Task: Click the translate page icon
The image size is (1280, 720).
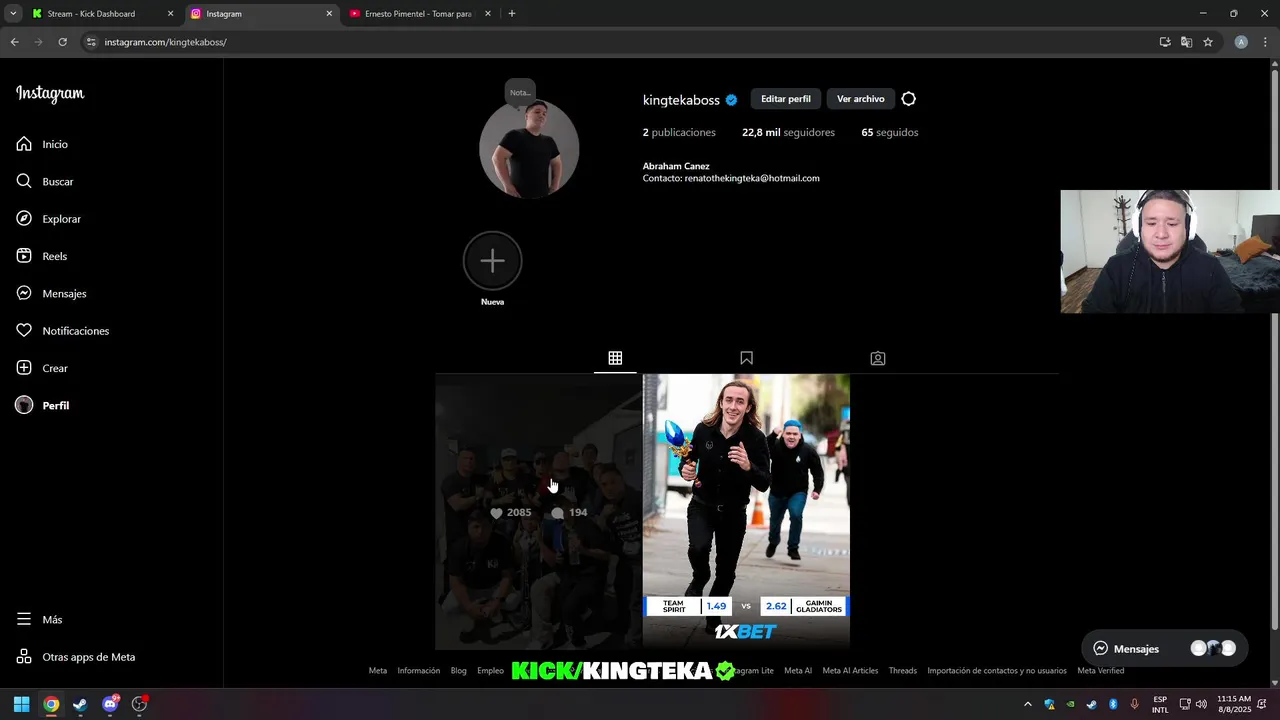Action: point(1186,42)
